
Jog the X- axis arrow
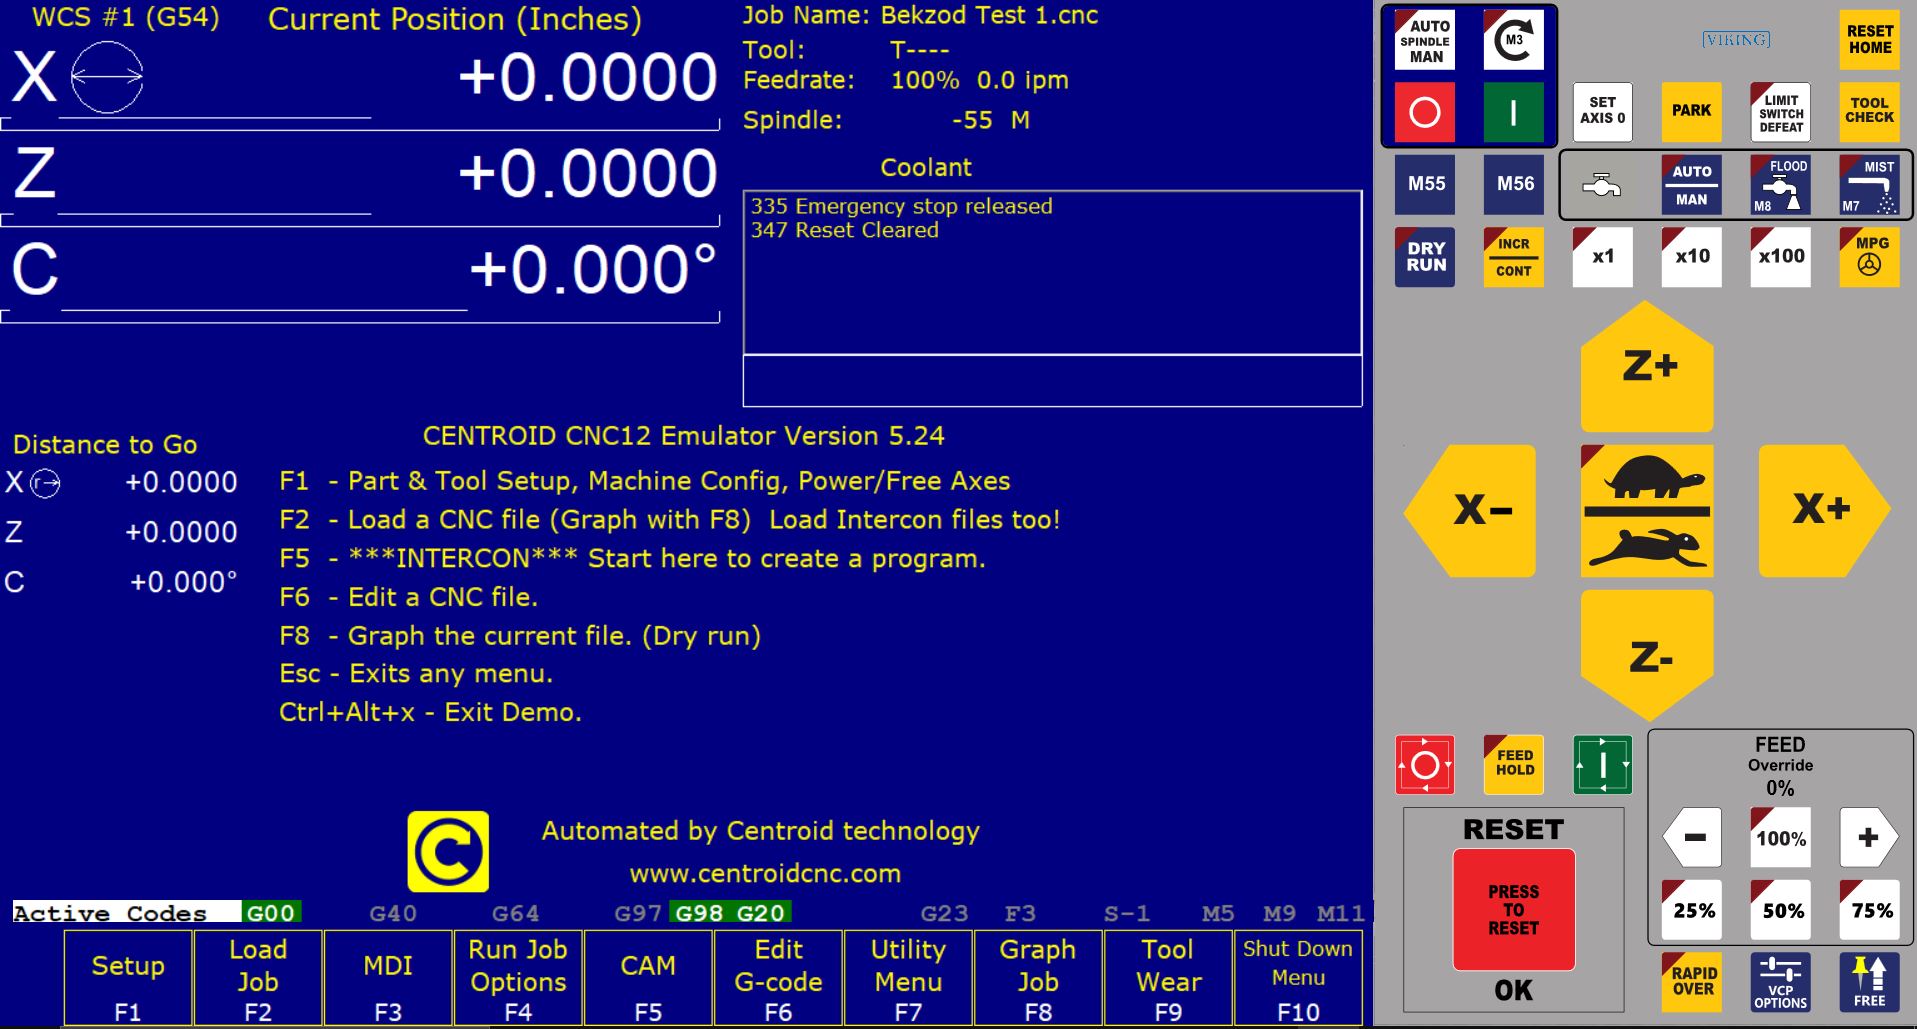click(1470, 510)
